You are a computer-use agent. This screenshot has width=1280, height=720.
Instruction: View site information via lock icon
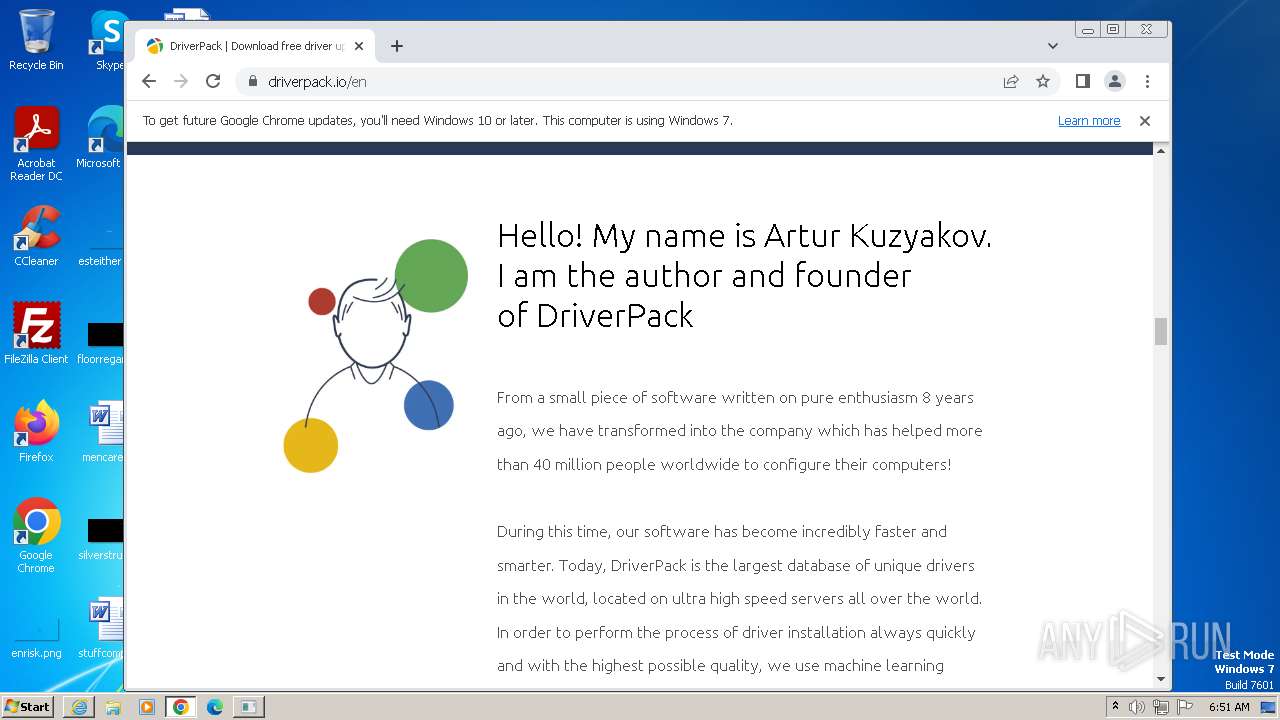click(x=252, y=81)
